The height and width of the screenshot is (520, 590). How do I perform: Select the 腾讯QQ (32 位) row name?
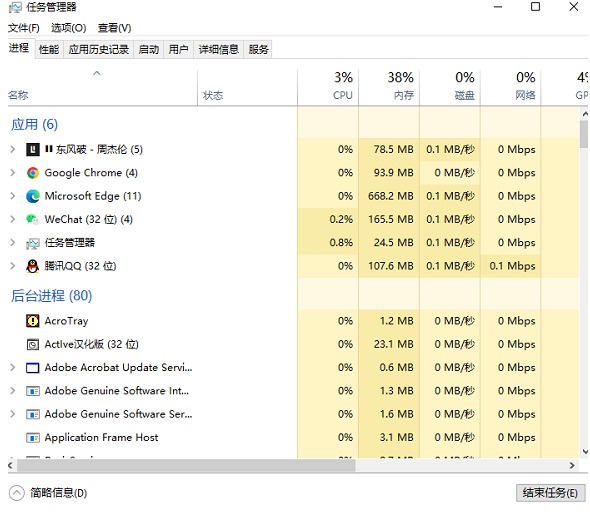point(80,266)
